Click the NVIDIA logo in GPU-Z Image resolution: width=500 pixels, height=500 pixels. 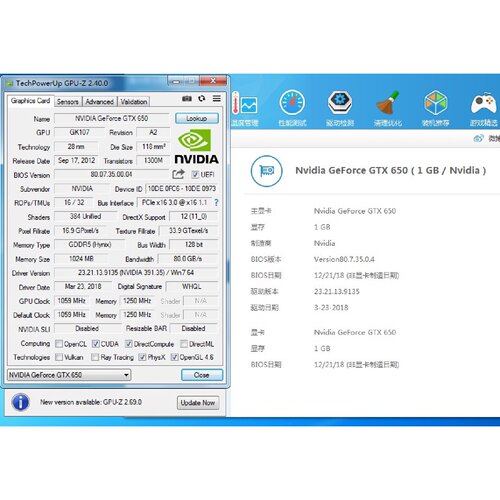[x=196, y=147]
